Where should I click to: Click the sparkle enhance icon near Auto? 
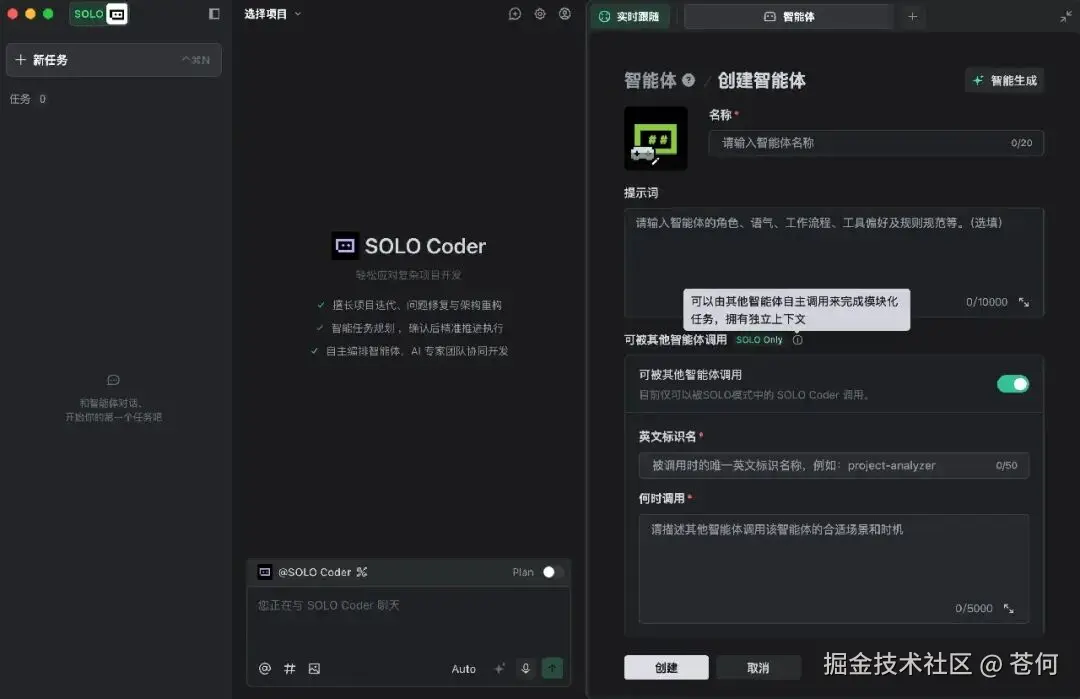click(499, 668)
